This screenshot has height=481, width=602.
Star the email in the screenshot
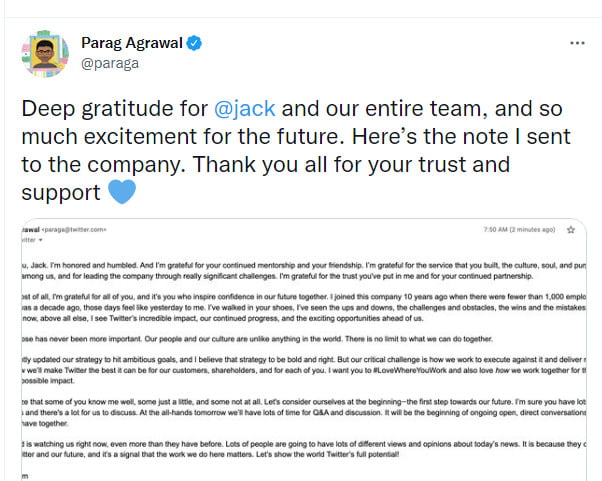point(571,229)
